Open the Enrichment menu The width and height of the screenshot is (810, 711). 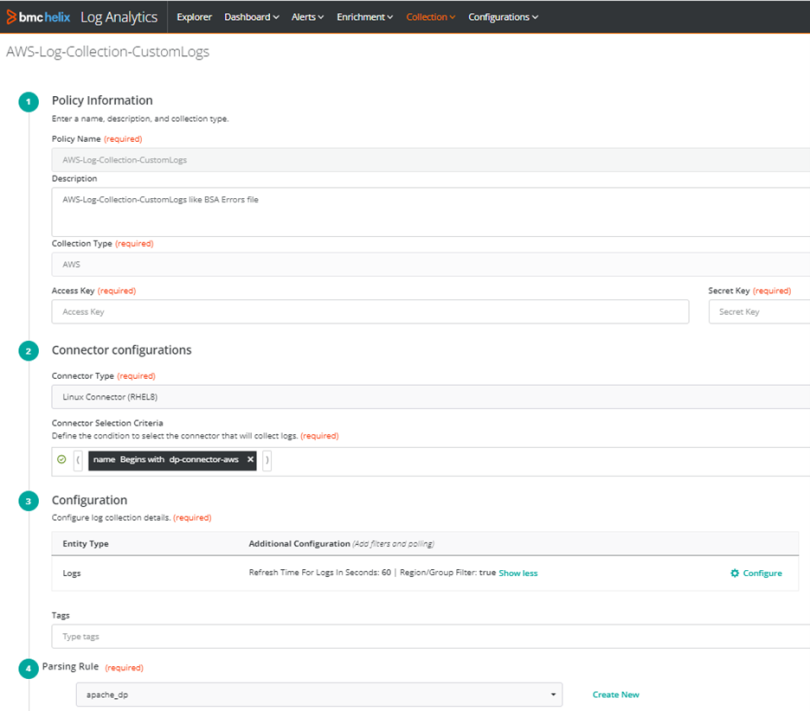click(x=365, y=17)
